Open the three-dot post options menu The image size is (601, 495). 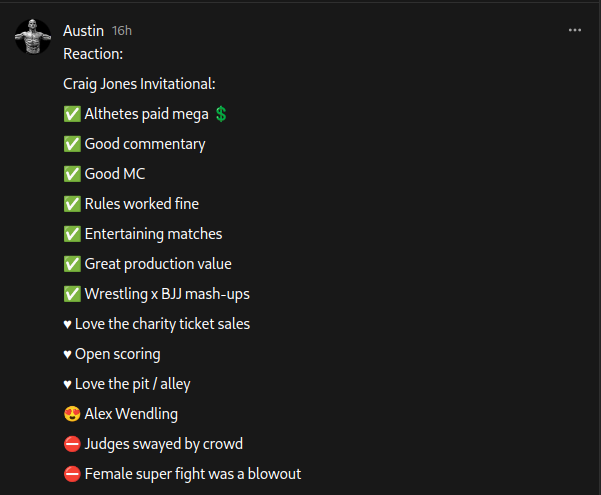click(x=575, y=30)
